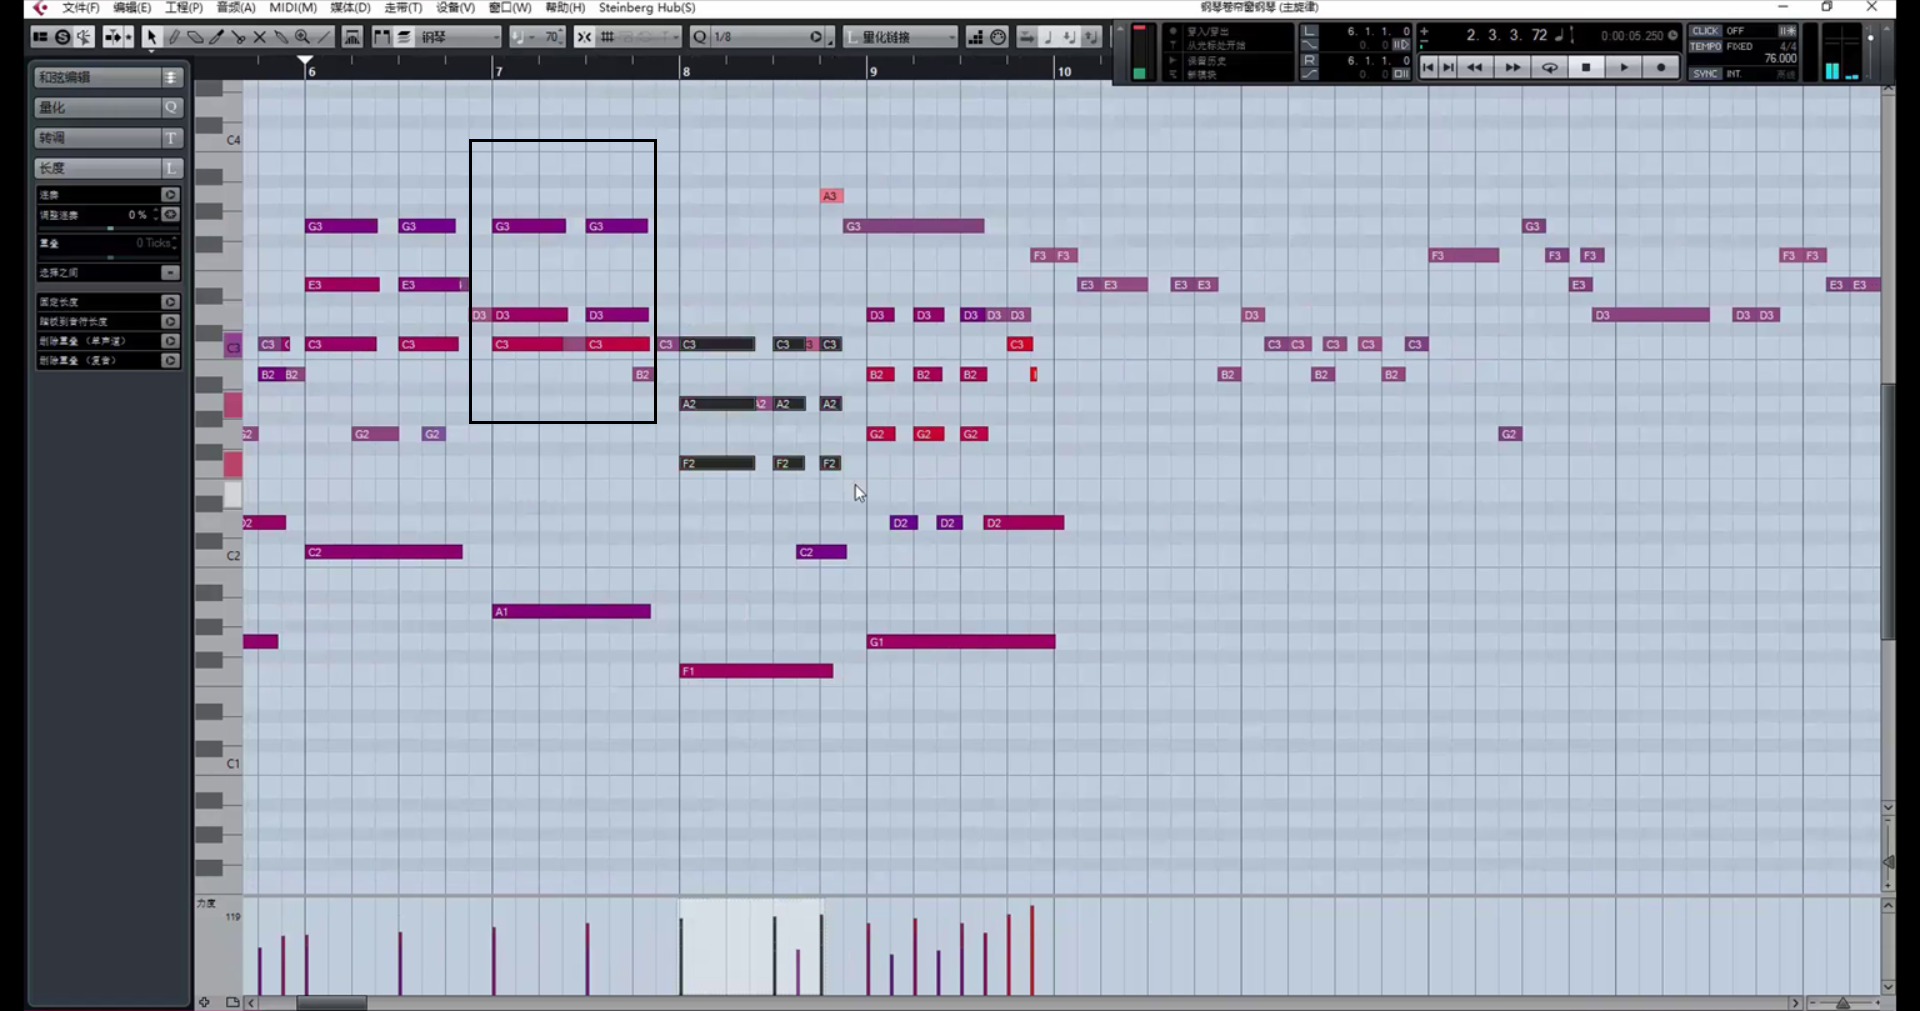Adjust the legato percentage slider

[109, 228]
